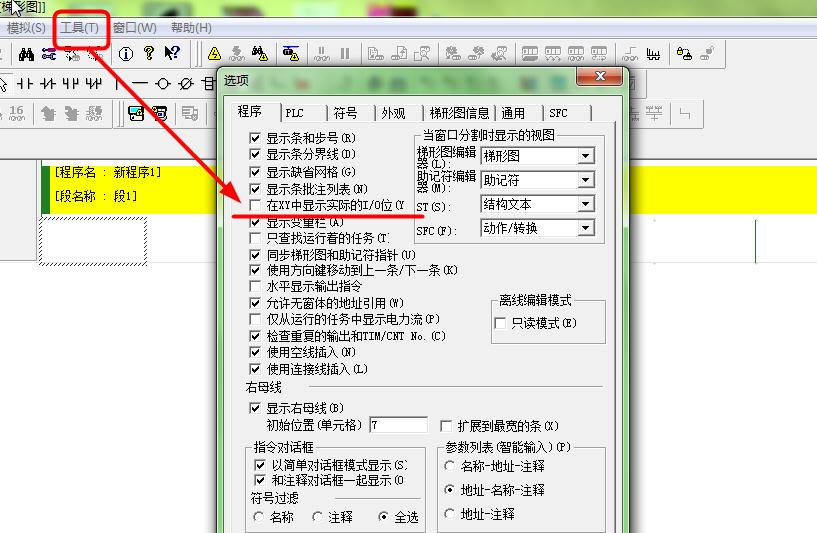Image resolution: width=817 pixels, height=533 pixels.
Task: Click the yellow question mark help icon
Action: [149, 53]
